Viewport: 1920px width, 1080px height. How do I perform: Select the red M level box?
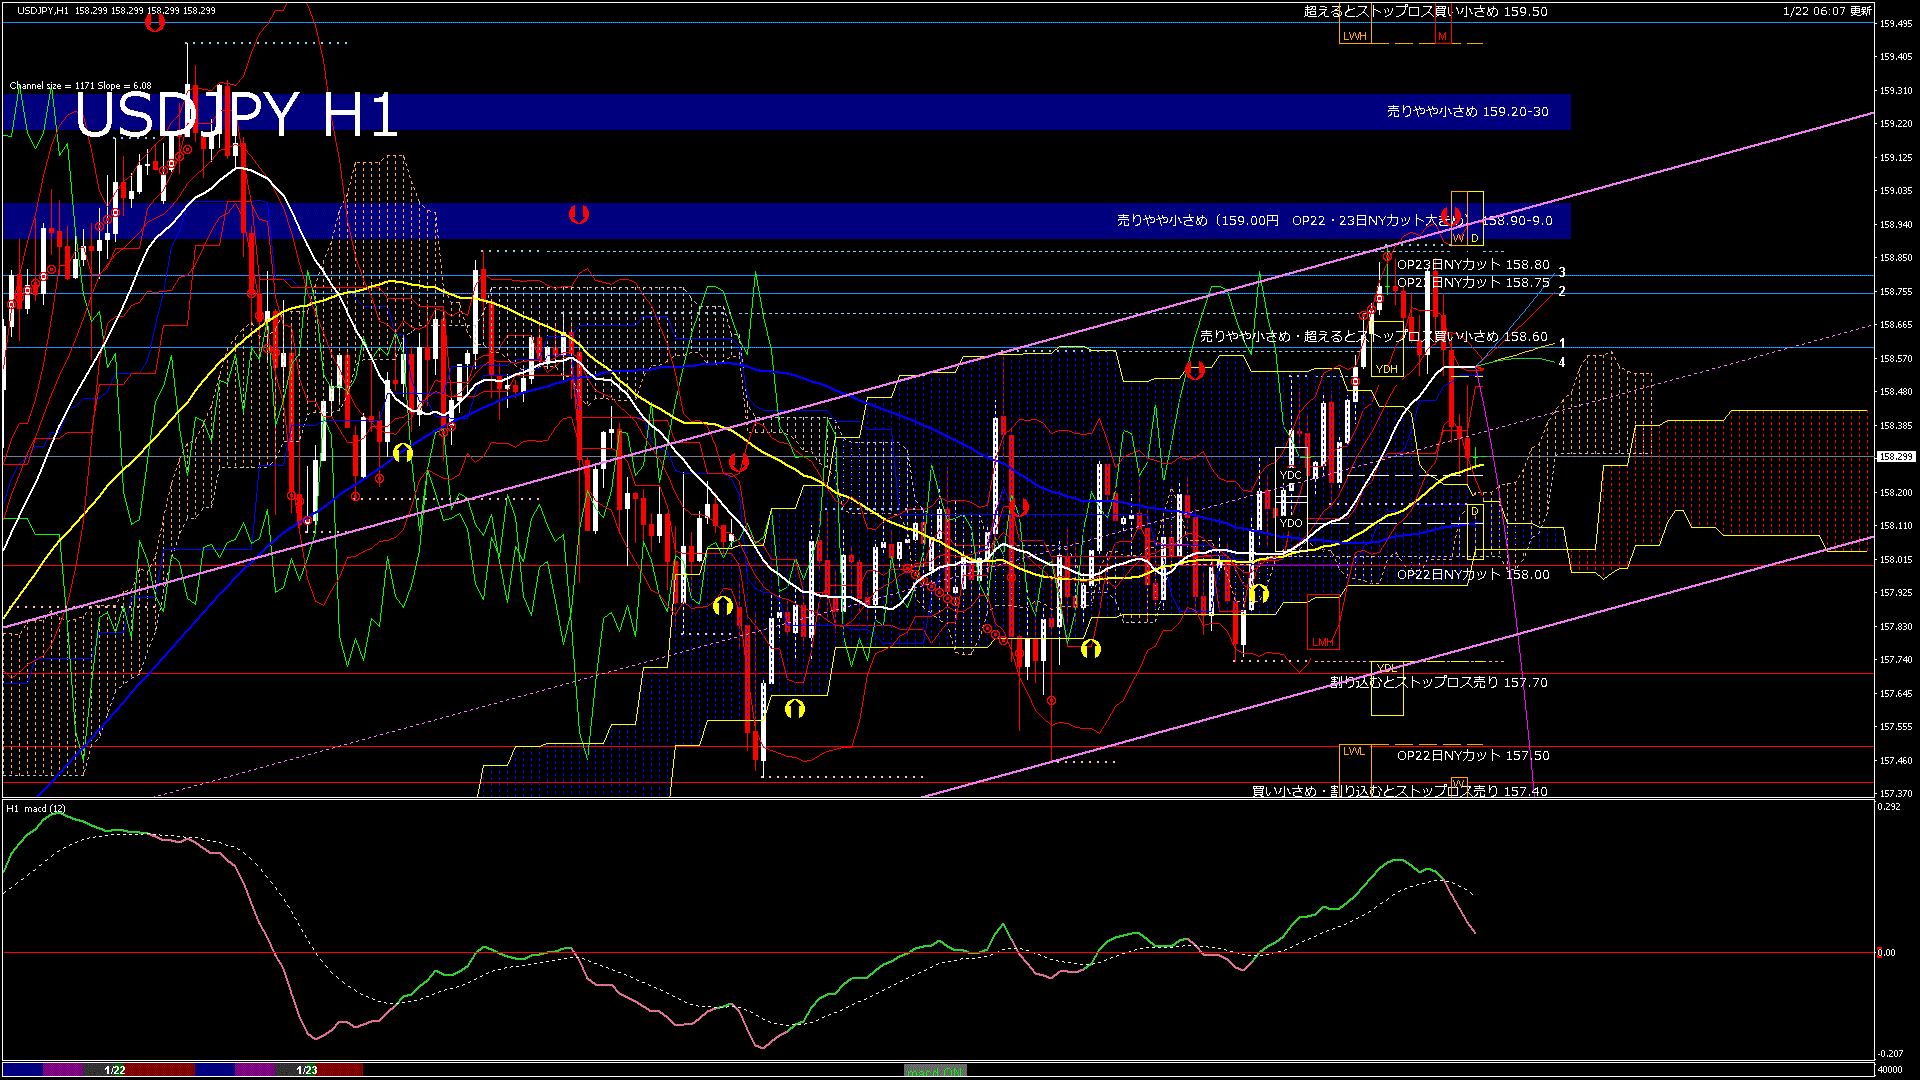point(1442,36)
